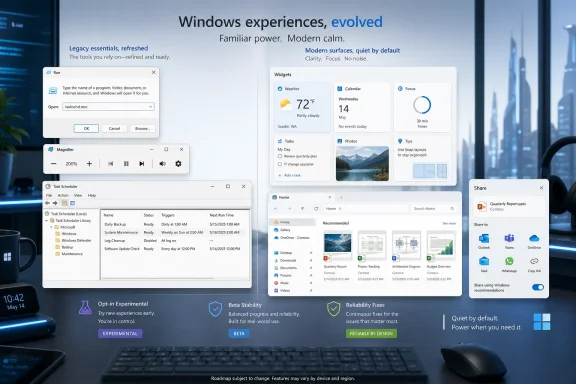576x384 pixels.
Task: Open the Action menu in Task Scheduler
Action: pos(63,195)
